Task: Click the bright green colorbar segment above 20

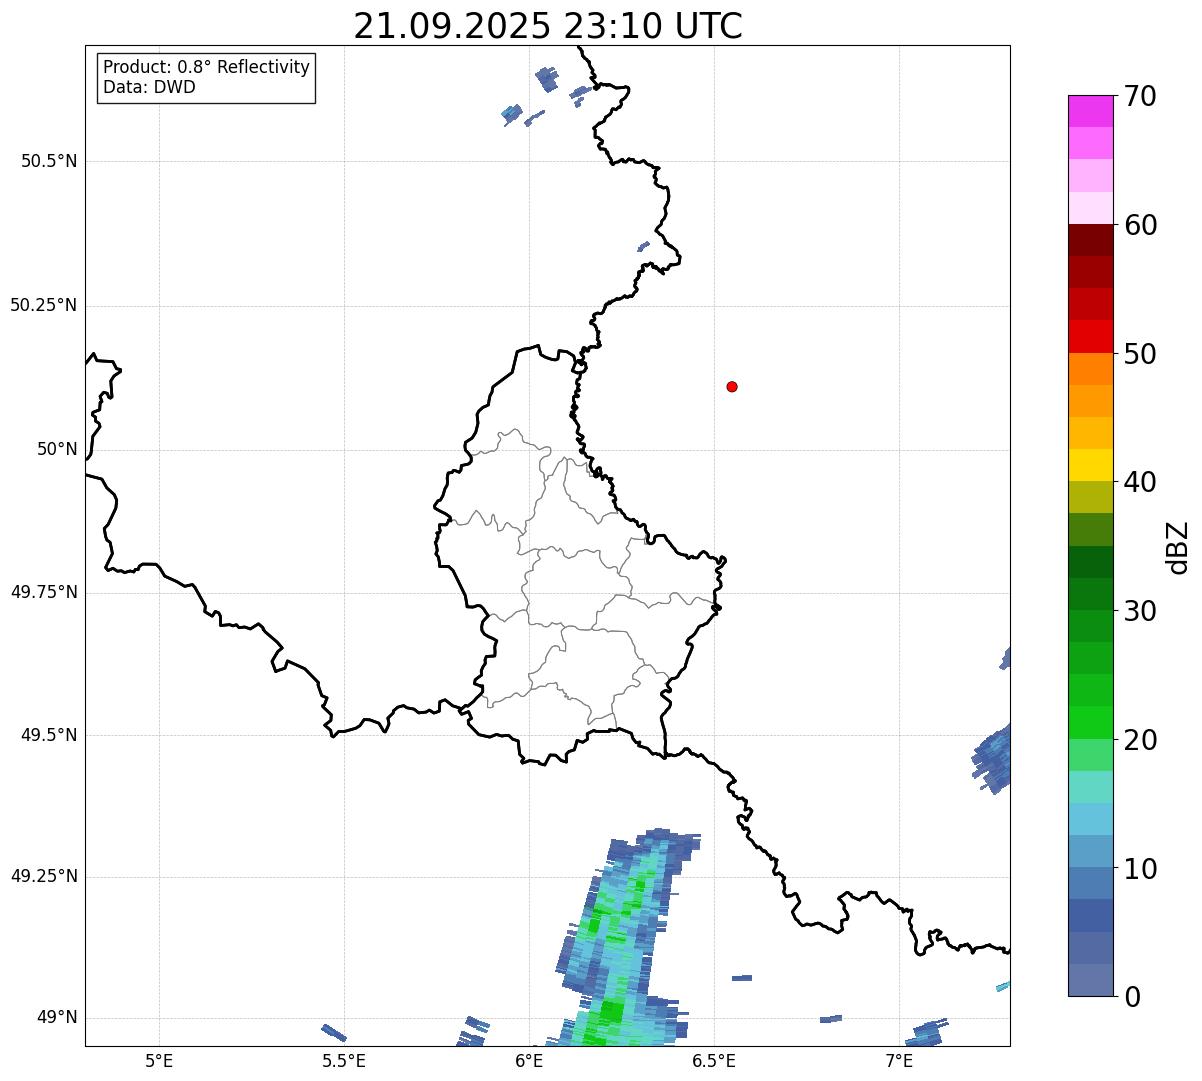Action: point(1090,722)
